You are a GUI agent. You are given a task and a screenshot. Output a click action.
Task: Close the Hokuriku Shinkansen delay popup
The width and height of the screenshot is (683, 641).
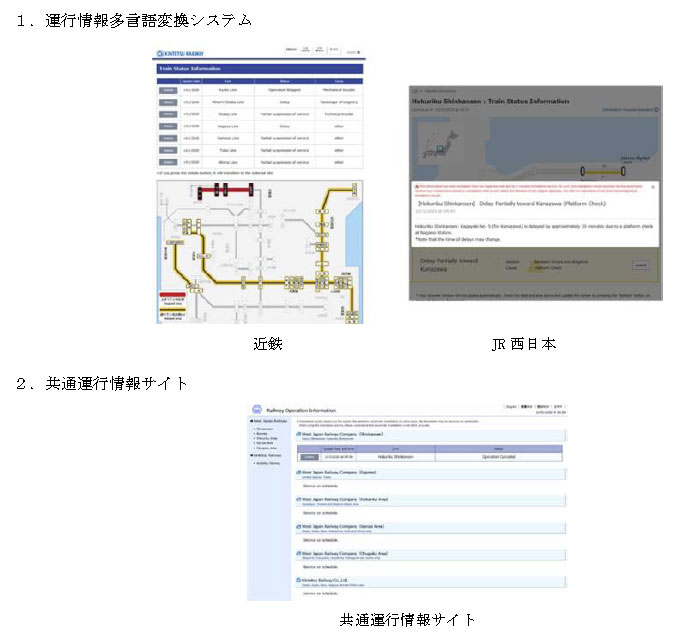pyautogui.click(x=653, y=187)
